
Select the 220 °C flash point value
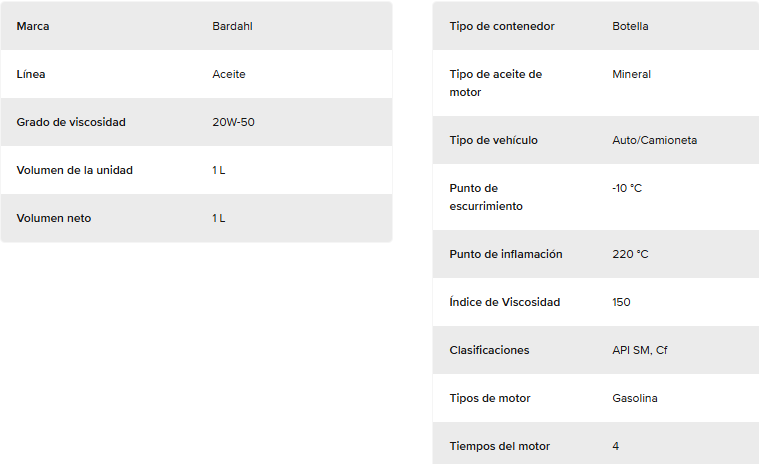(x=630, y=254)
